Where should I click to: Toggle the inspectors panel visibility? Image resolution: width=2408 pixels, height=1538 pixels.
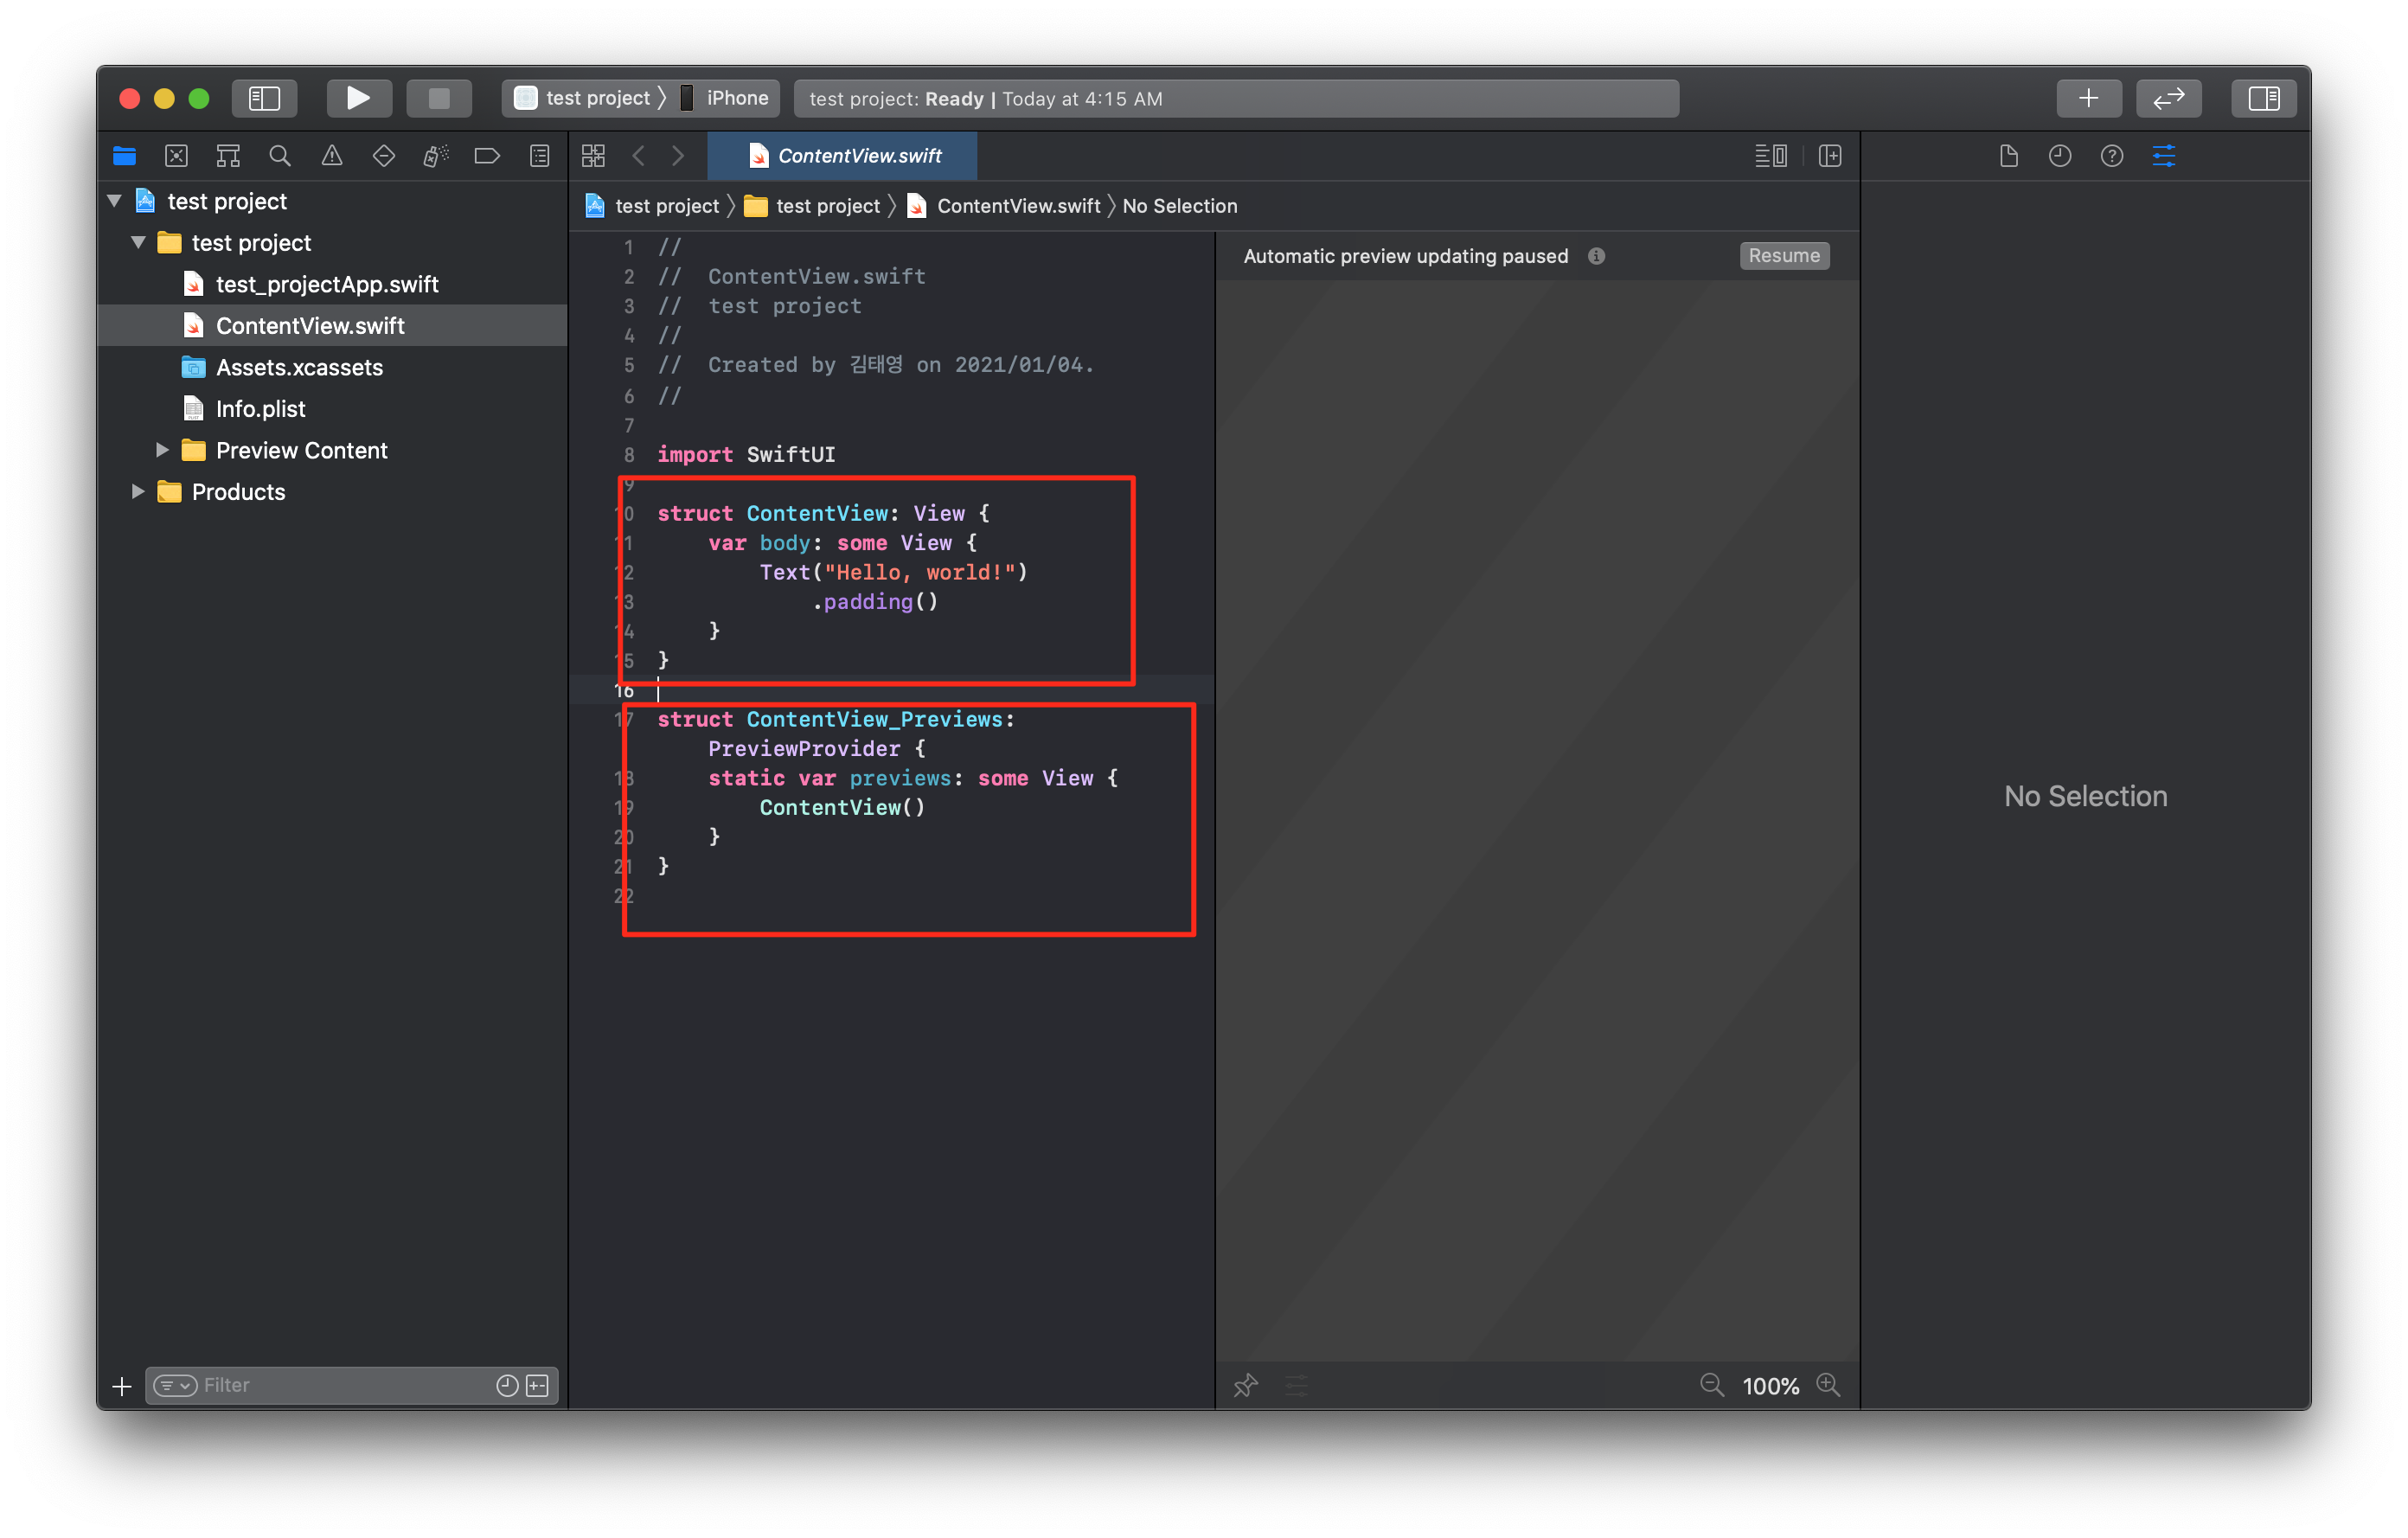pyautogui.click(x=2263, y=98)
